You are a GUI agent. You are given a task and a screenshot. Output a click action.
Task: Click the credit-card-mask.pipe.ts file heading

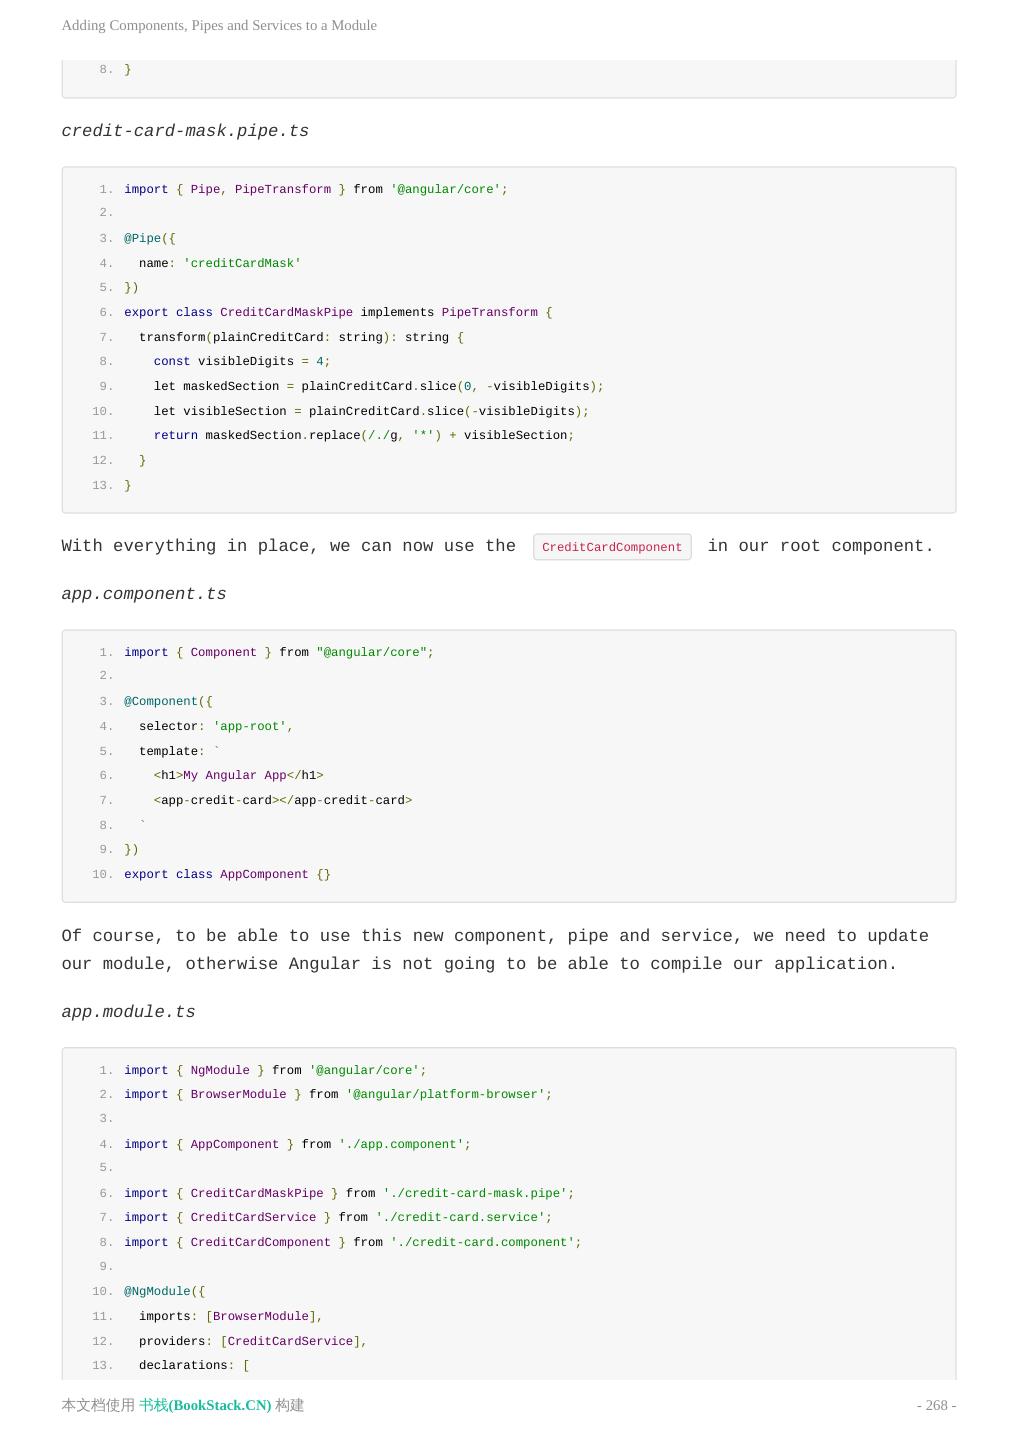[x=185, y=131]
